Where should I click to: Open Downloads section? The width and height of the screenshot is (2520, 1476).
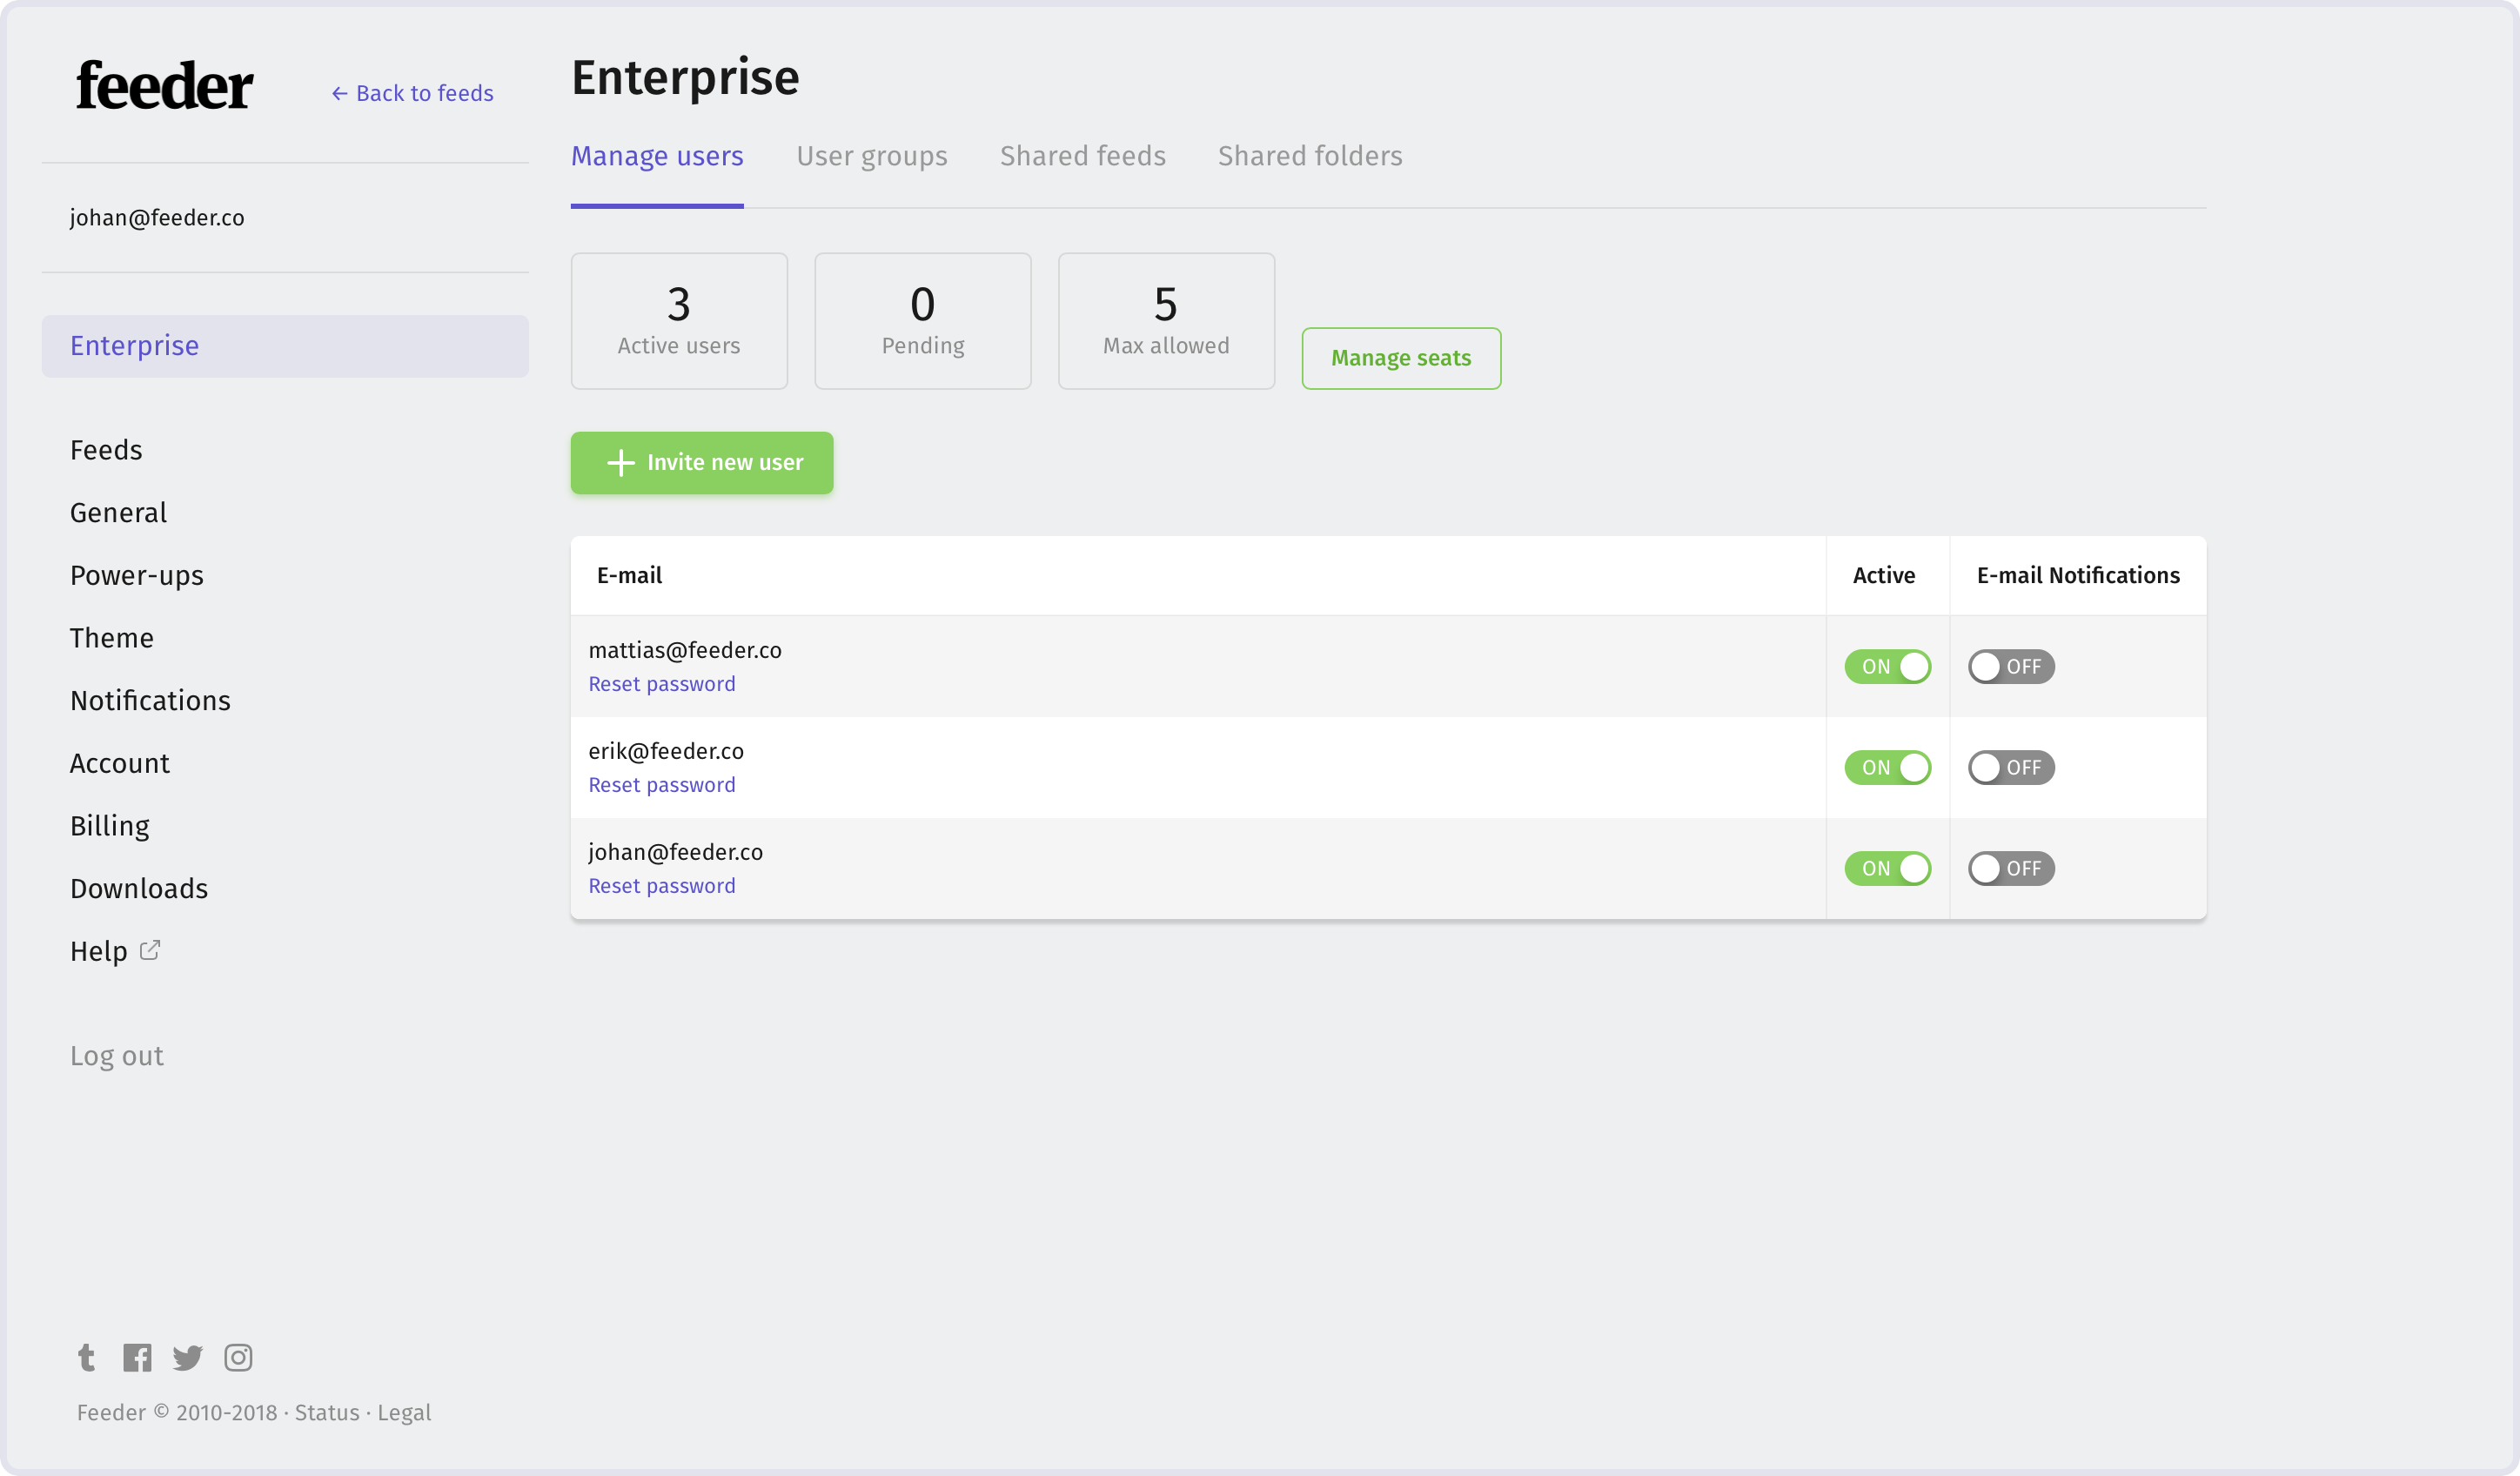[139, 889]
